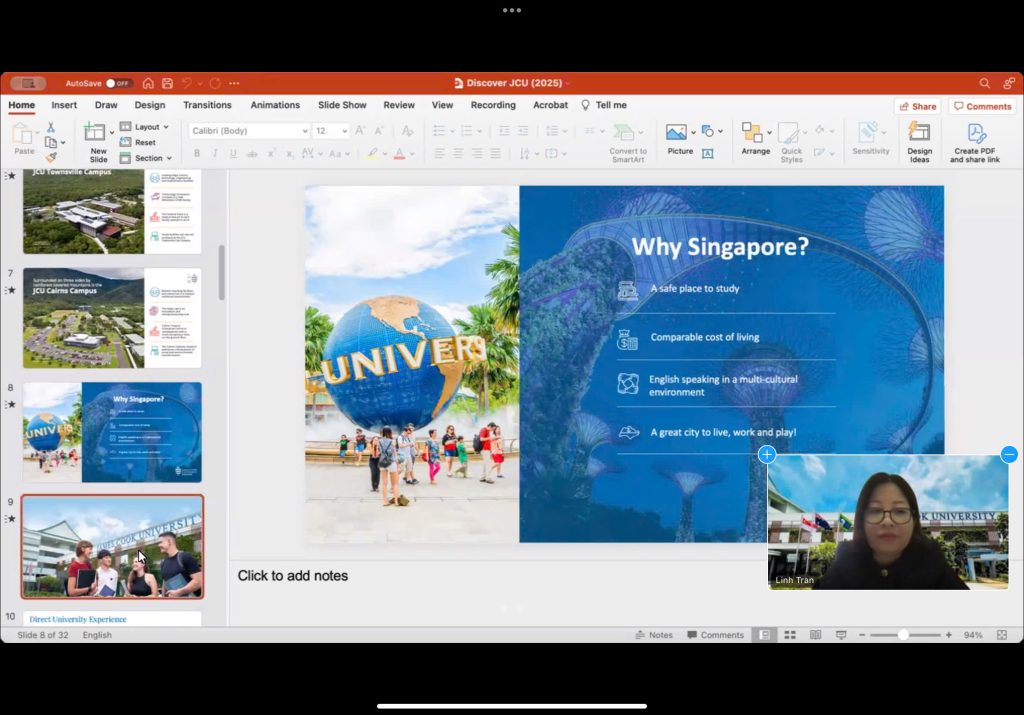Click the Quick Styles icon
Viewport: 1024px width, 715px height.
788,133
